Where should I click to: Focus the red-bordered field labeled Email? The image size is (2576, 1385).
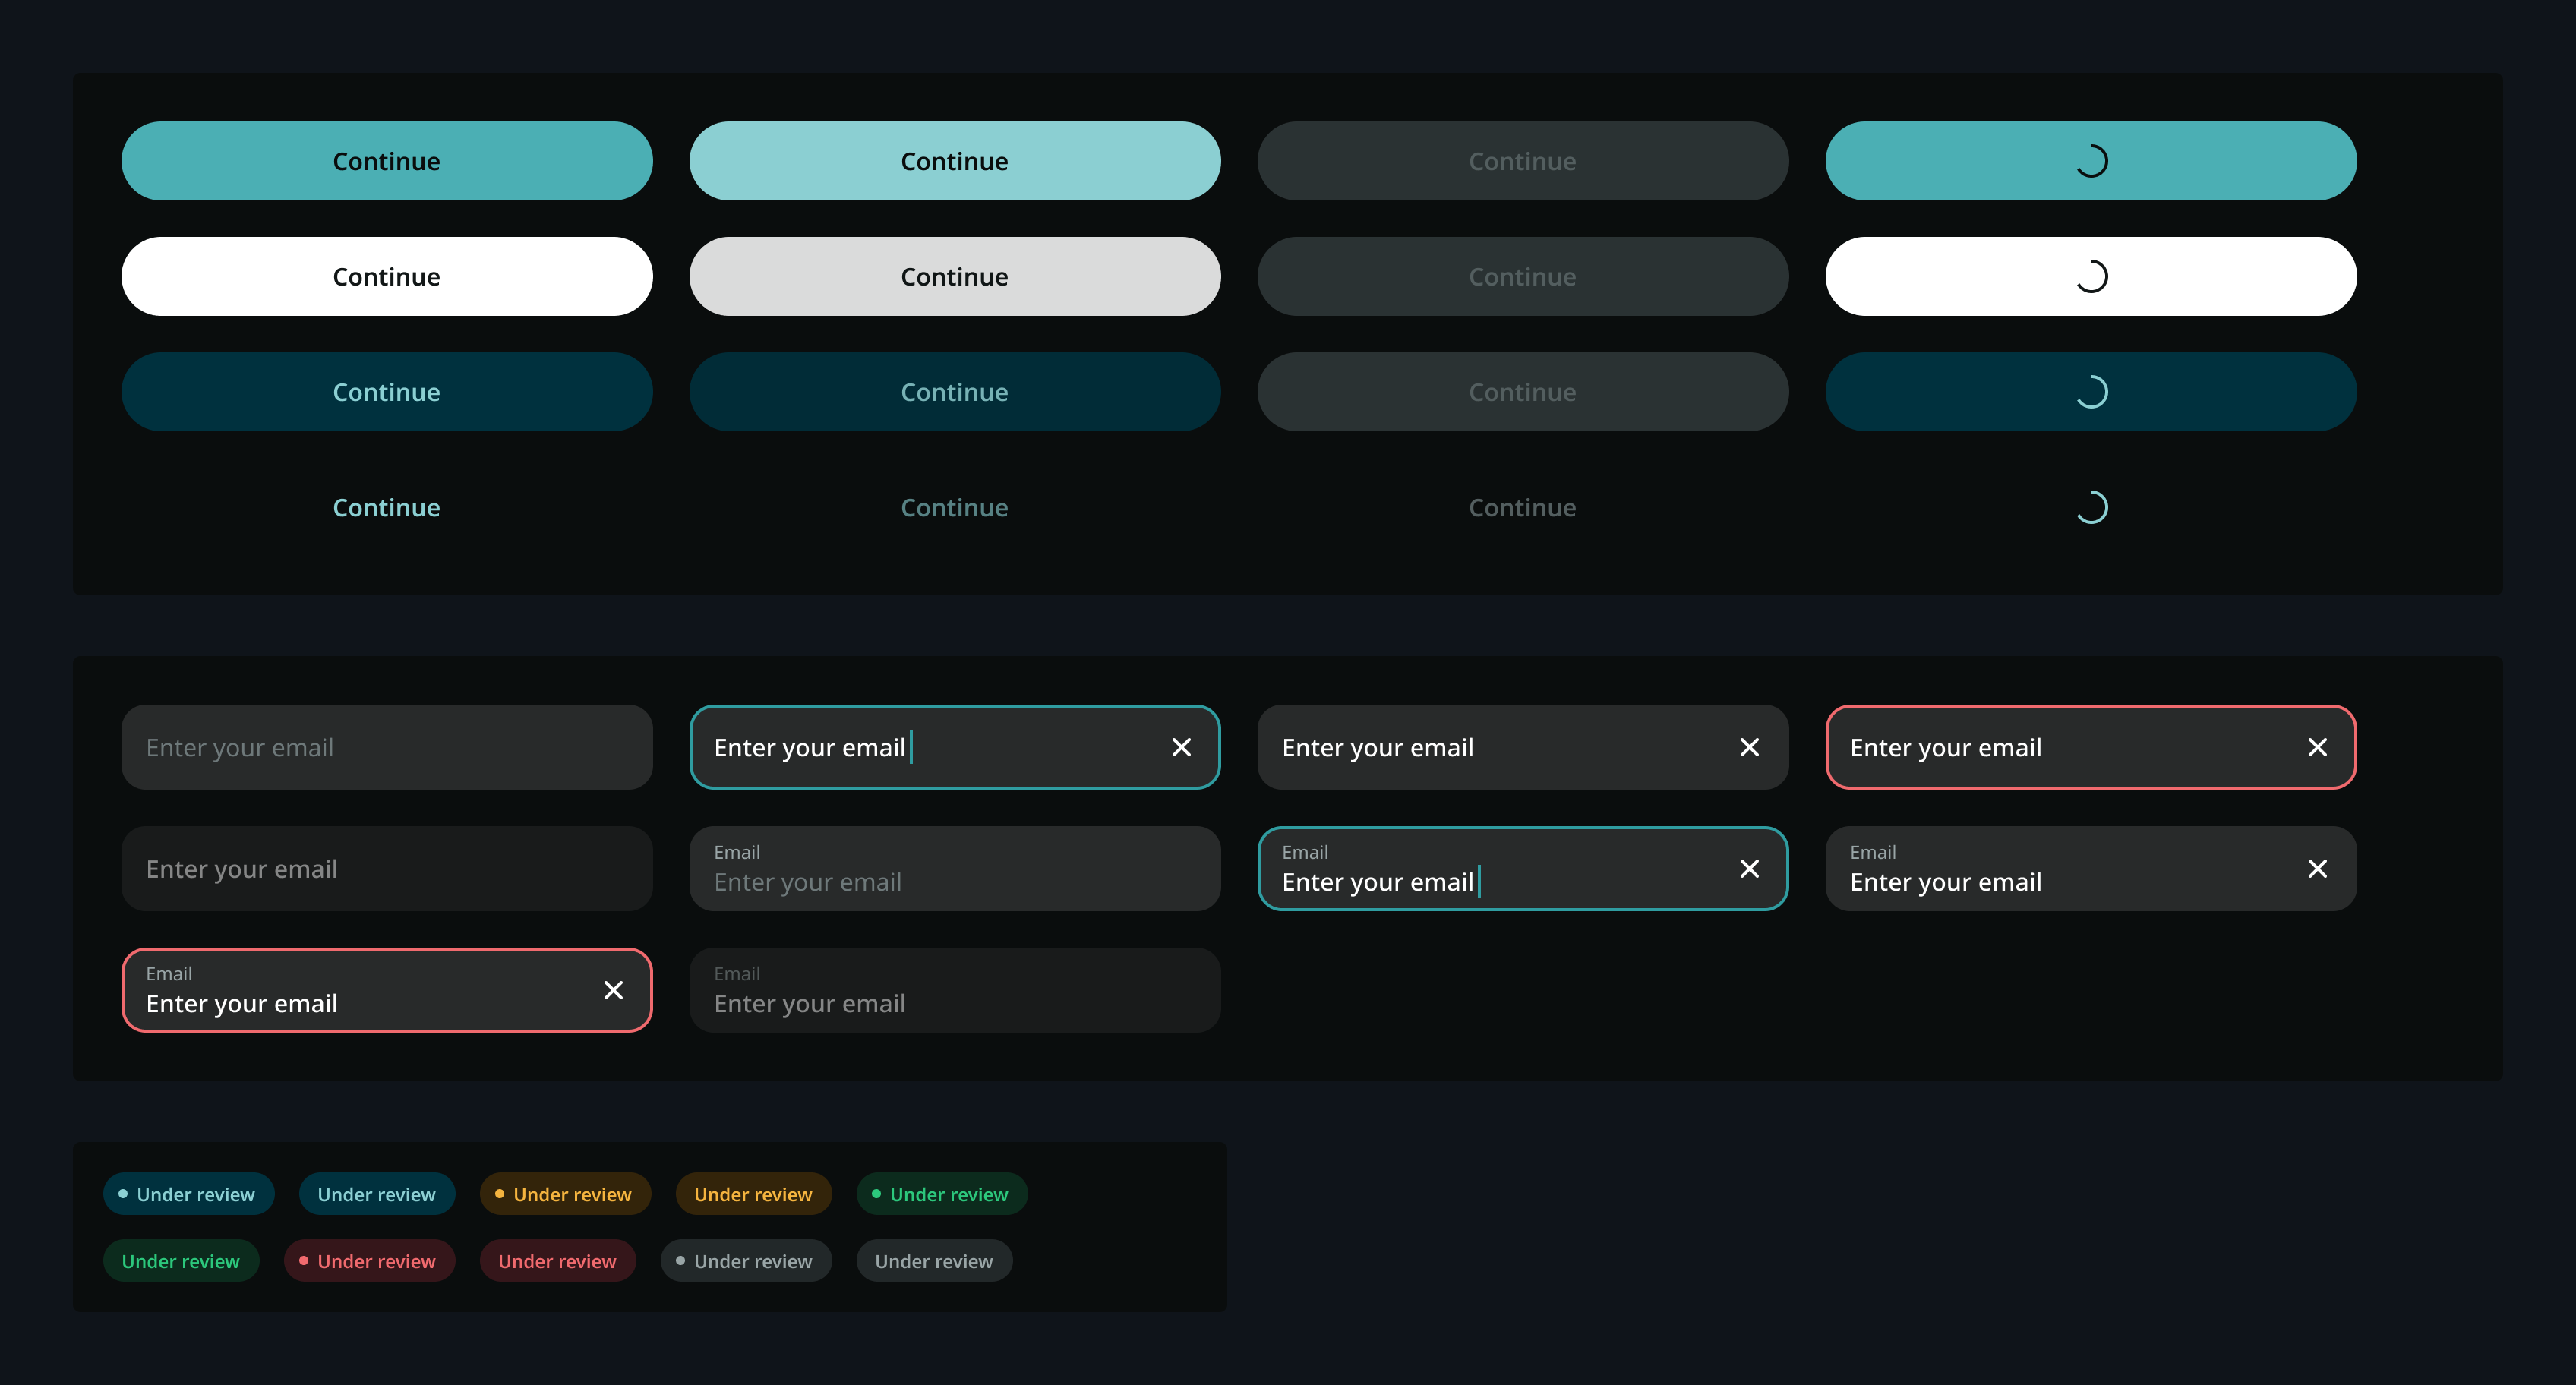coord(387,990)
